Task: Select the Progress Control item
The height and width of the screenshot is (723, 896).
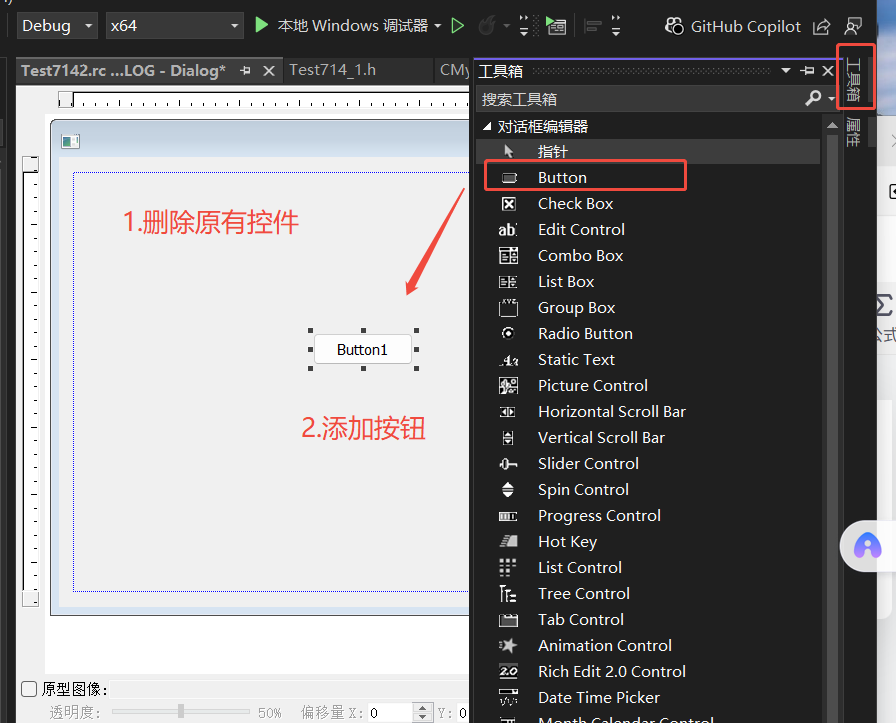Action: 647,516
